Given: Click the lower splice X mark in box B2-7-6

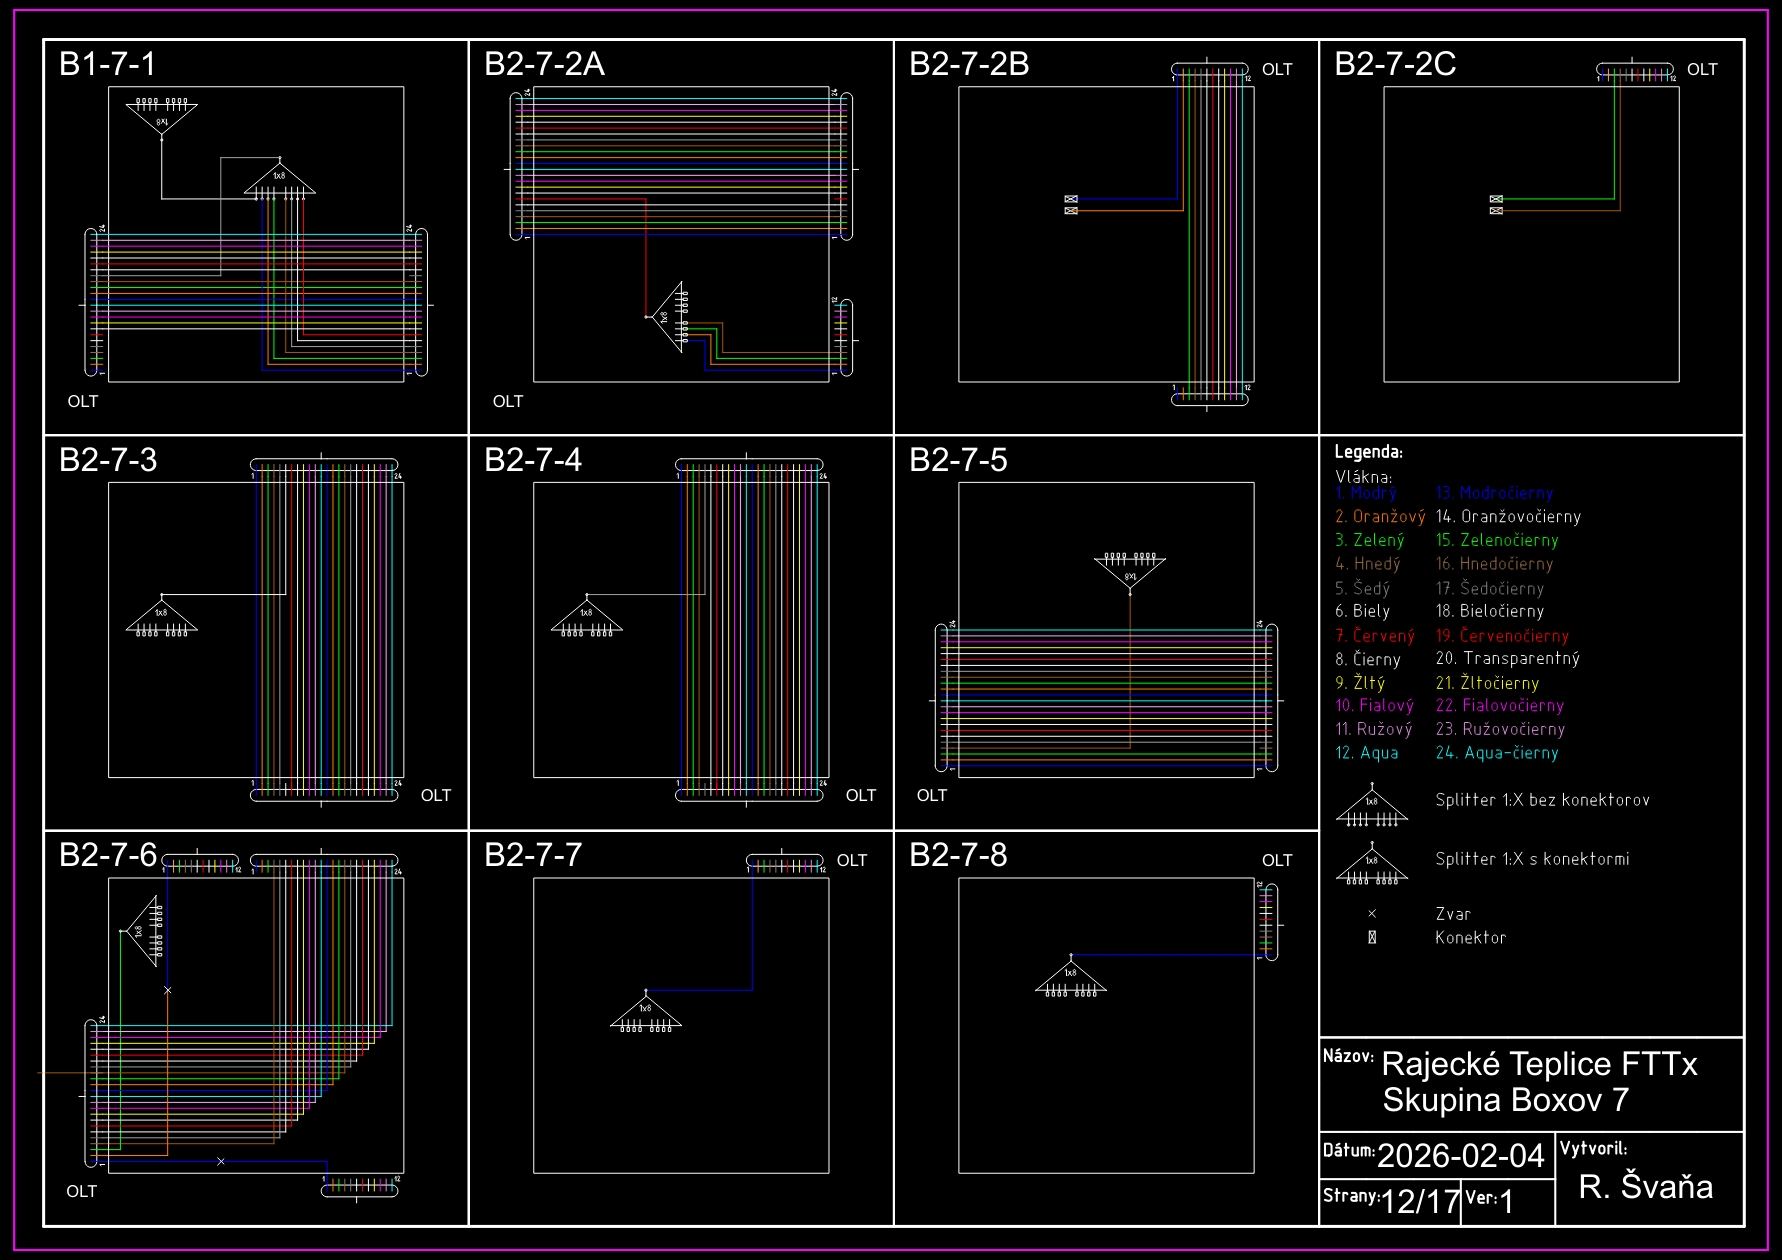Looking at the screenshot, I should click(x=221, y=1161).
